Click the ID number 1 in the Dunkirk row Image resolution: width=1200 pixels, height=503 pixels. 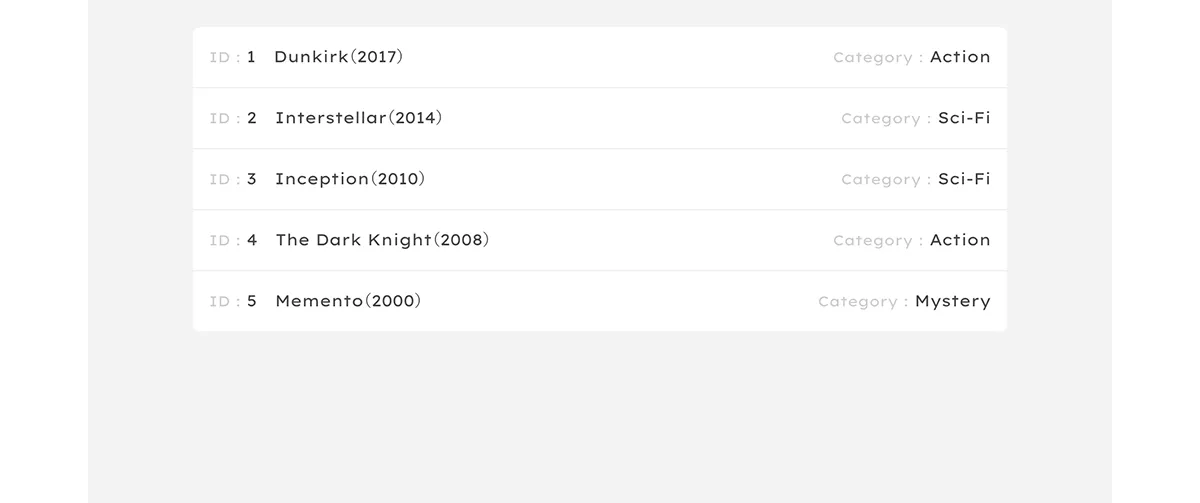[251, 57]
